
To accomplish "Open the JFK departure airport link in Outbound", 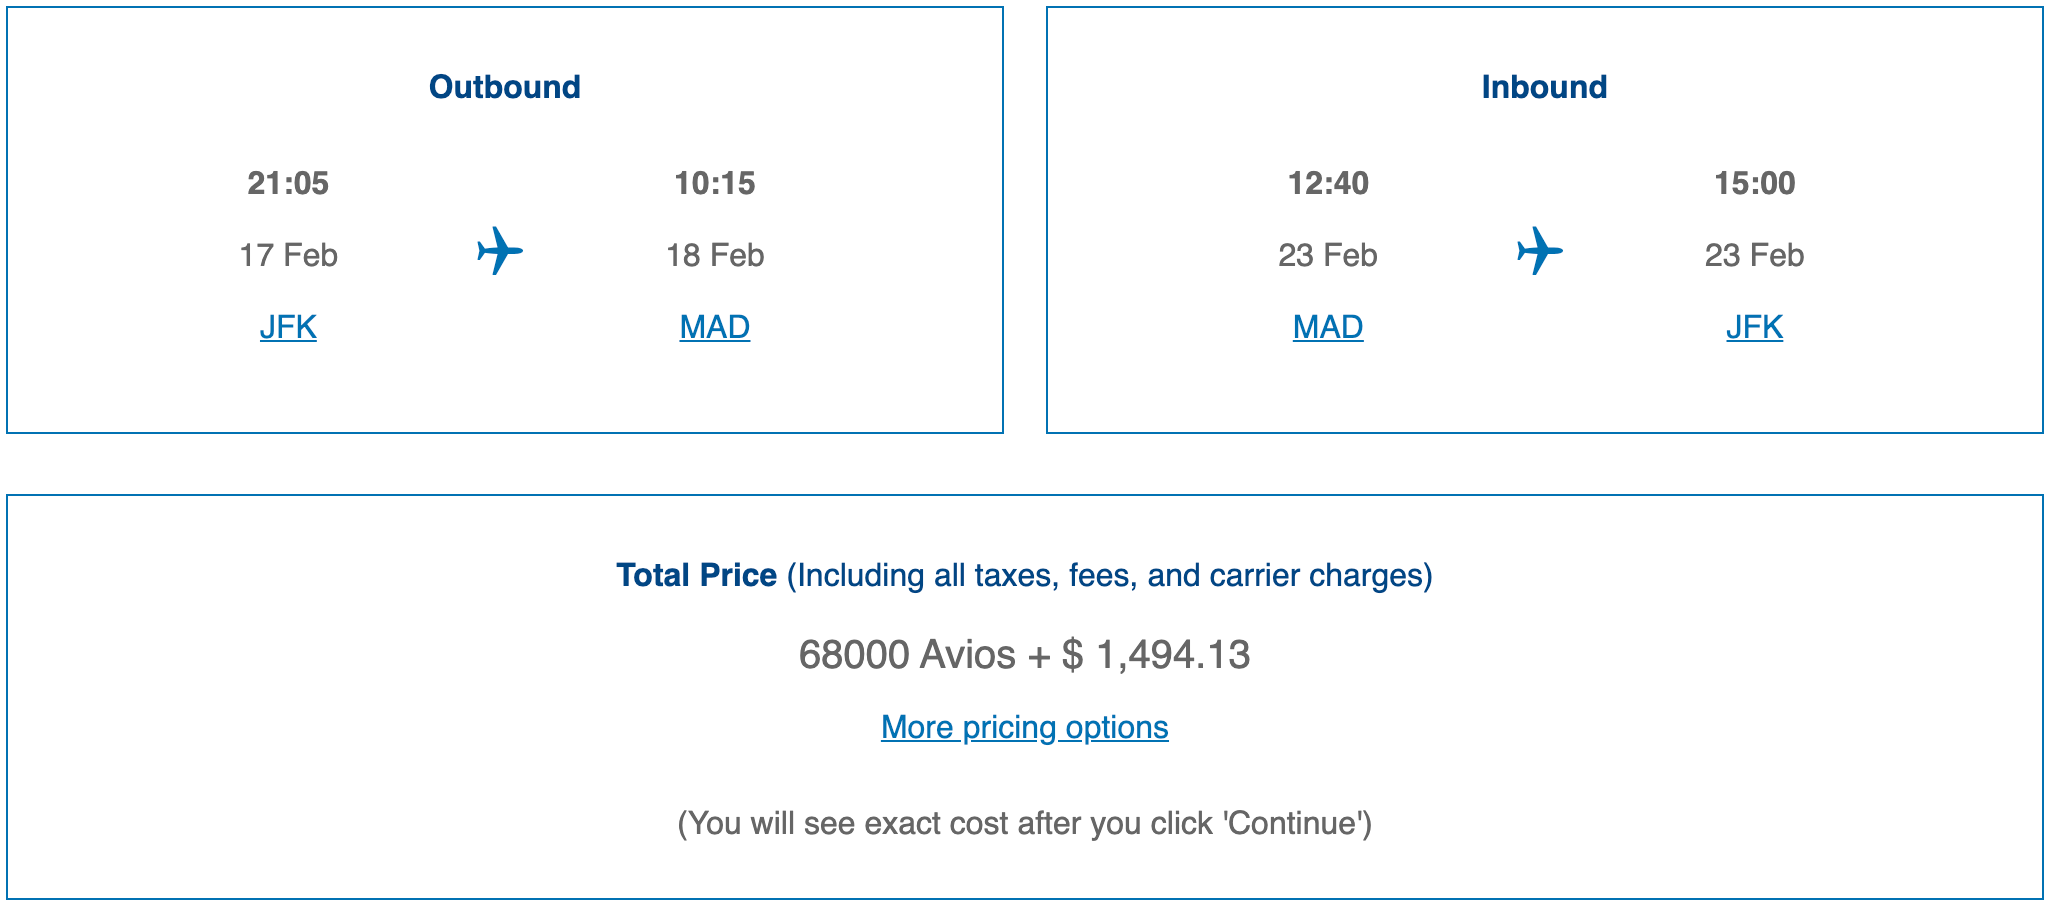I will (x=288, y=327).
